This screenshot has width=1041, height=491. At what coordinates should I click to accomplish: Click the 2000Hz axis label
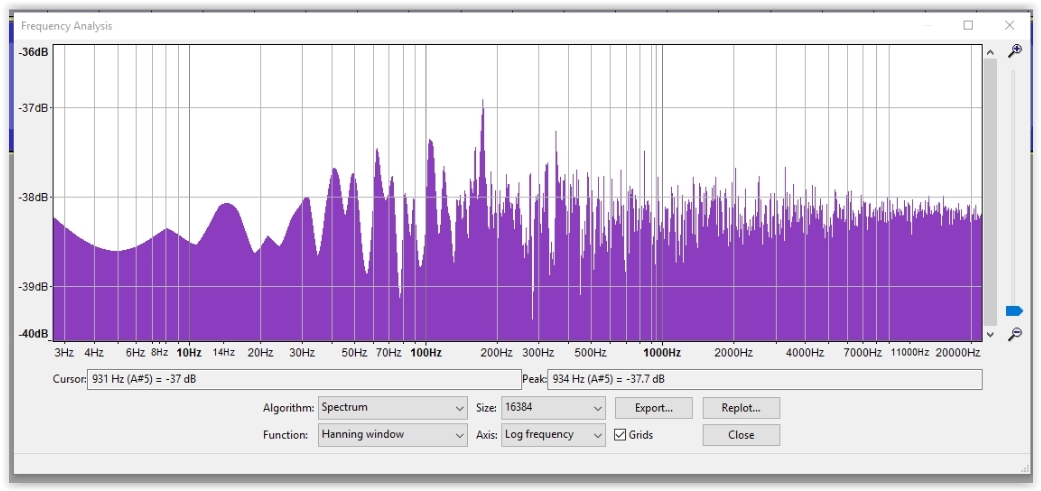[733, 353]
